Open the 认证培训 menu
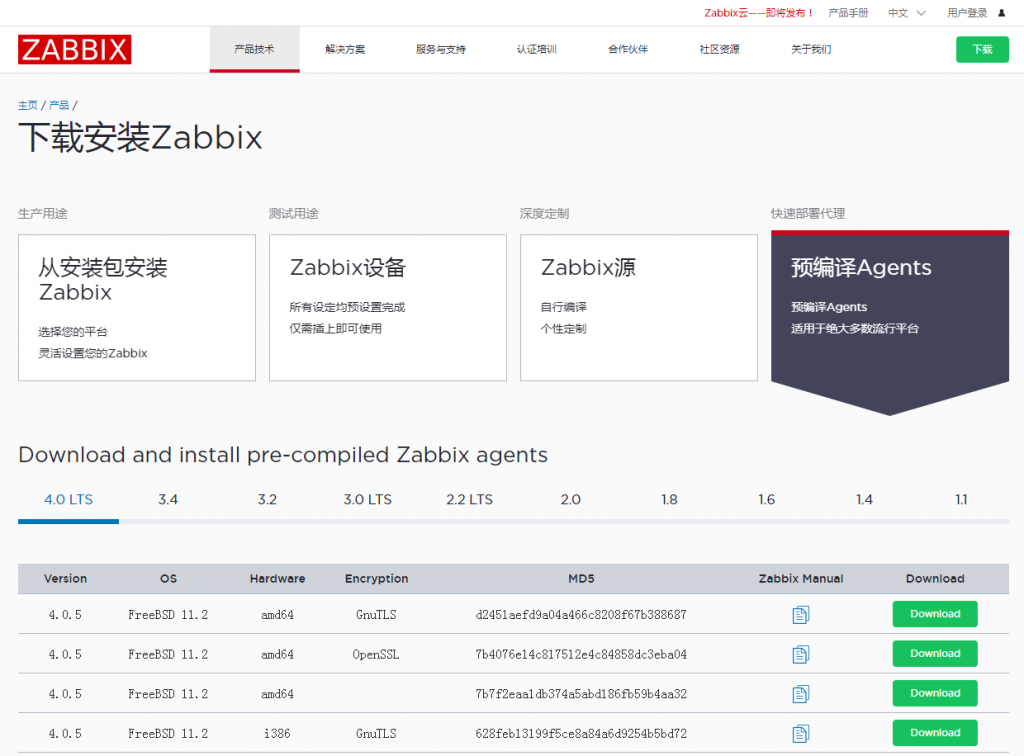The width and height of the screenshot is (1024, 756). pos(537,50)
